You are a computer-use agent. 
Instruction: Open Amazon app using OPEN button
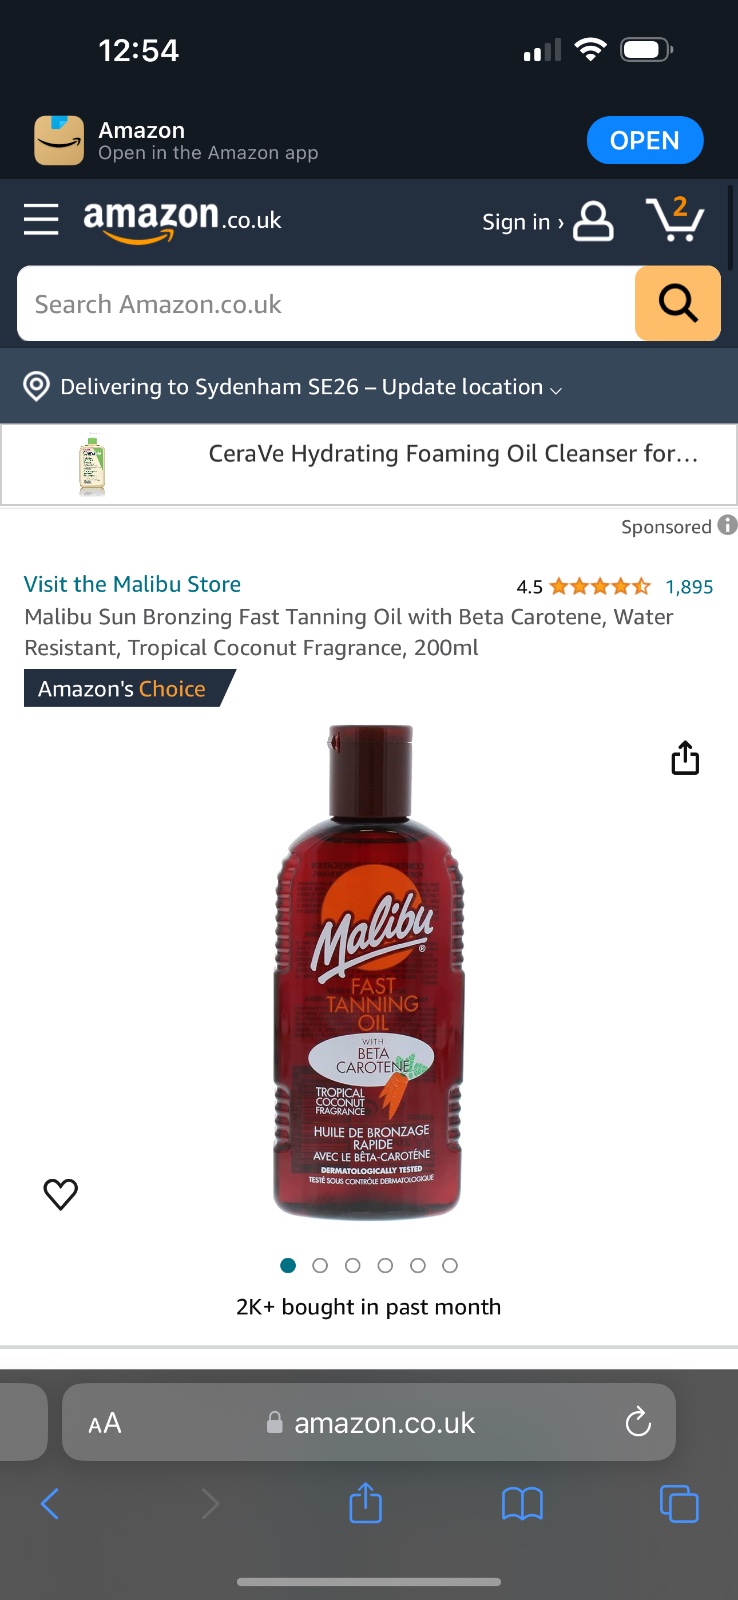click(x=644, y=140)
